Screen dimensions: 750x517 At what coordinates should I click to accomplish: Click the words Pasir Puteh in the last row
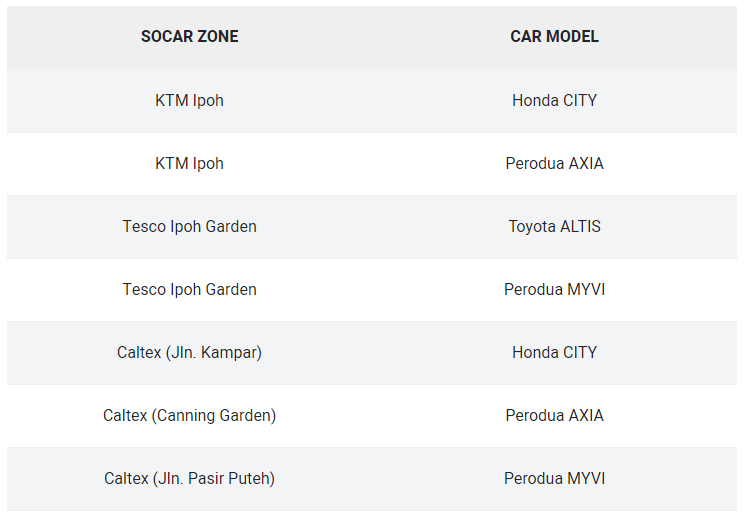(x=229, y=478)
